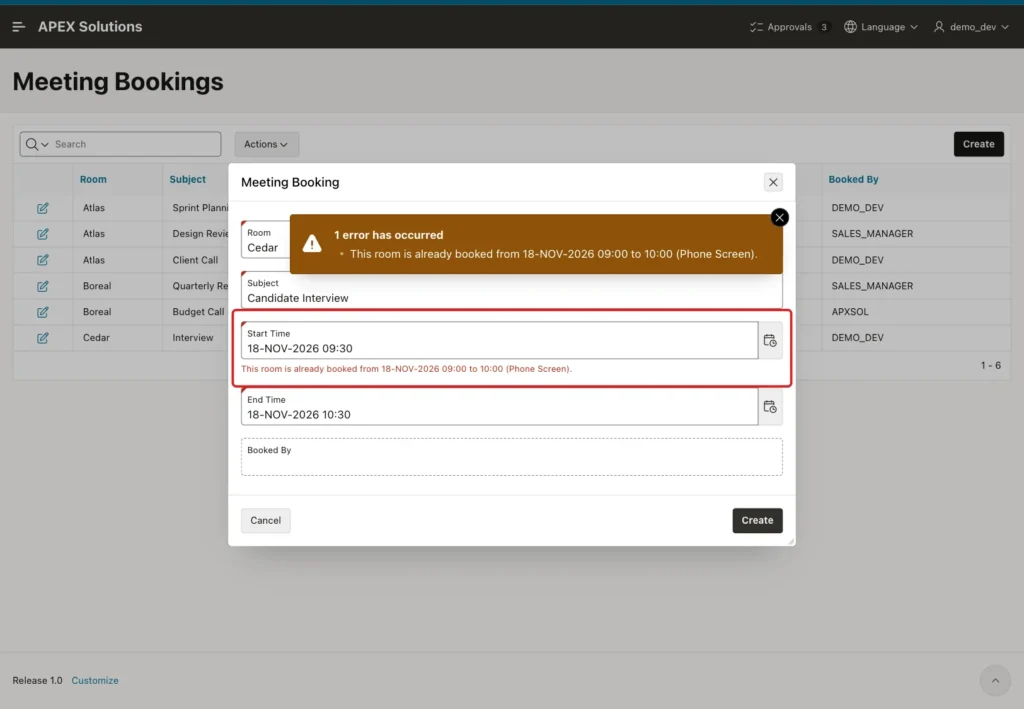Click the Cancel button in dialog
The width and height of the screenshot is (1024, 709).
(x=266, y=520)
